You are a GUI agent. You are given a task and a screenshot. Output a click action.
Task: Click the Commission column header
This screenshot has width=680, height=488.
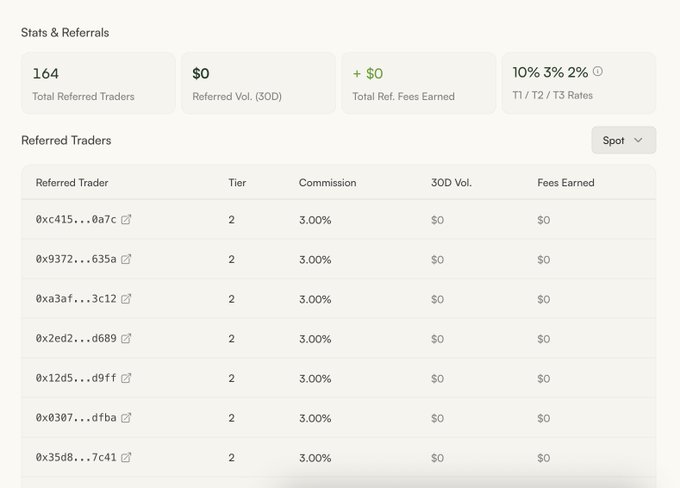click(327, 183)
